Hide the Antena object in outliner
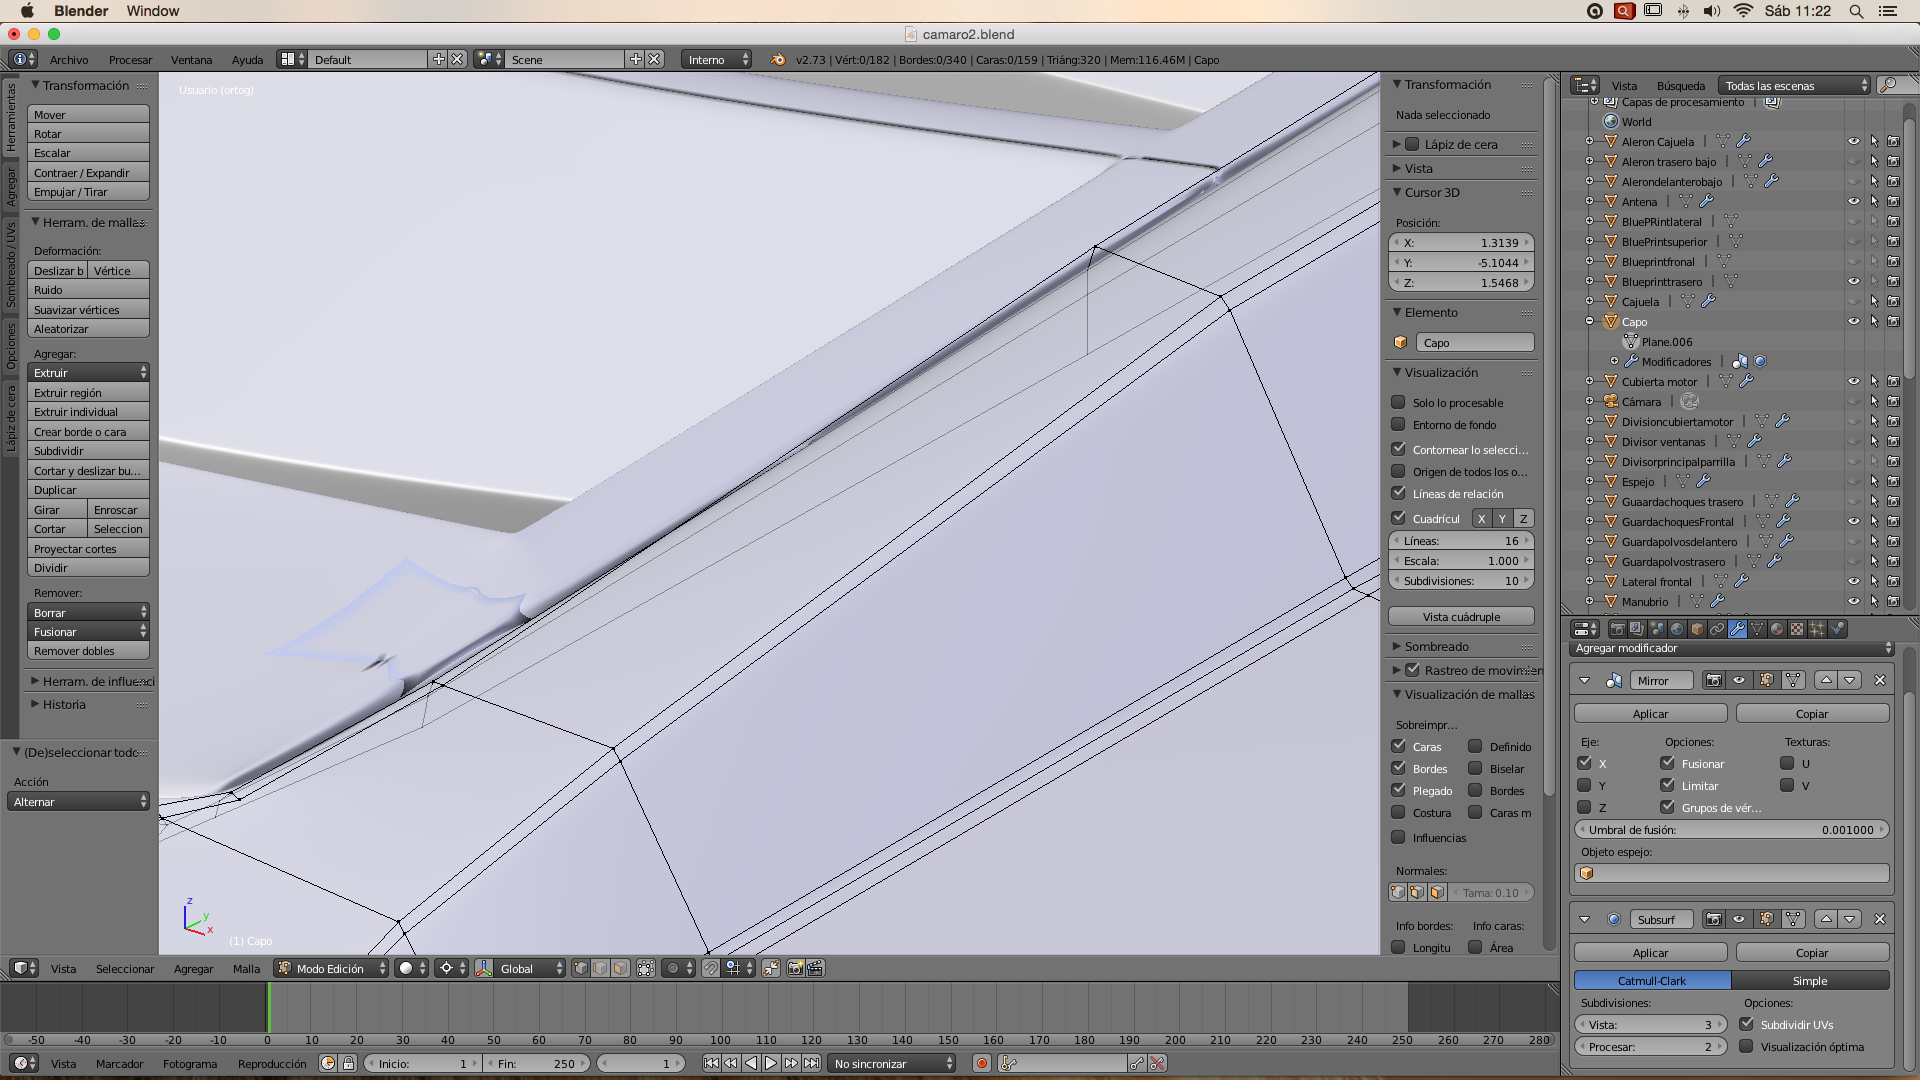 (1853, 201)
